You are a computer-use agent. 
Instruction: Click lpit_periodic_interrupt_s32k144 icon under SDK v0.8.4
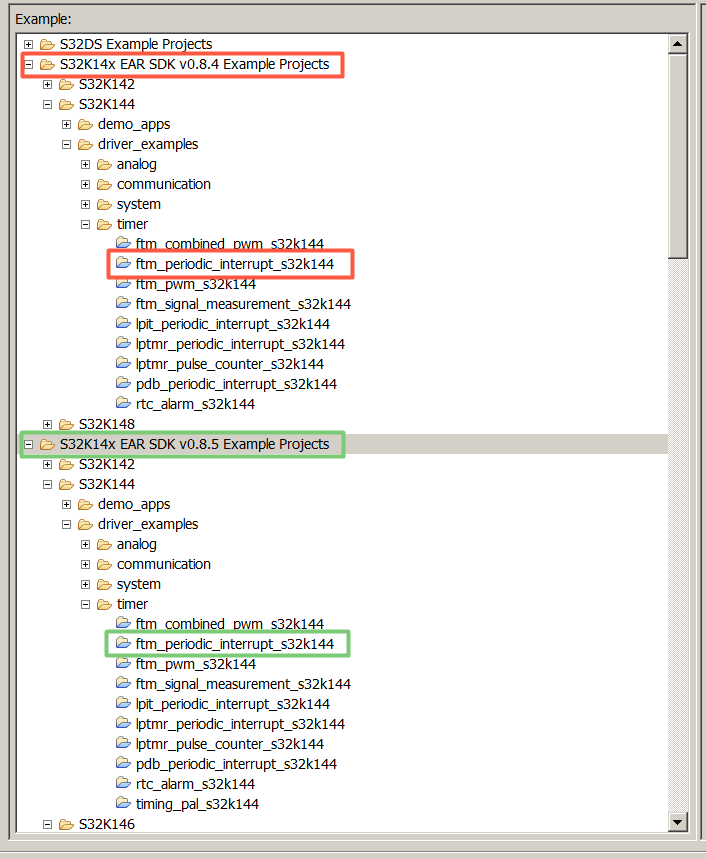pyautogui.click(x=123, y=323)
